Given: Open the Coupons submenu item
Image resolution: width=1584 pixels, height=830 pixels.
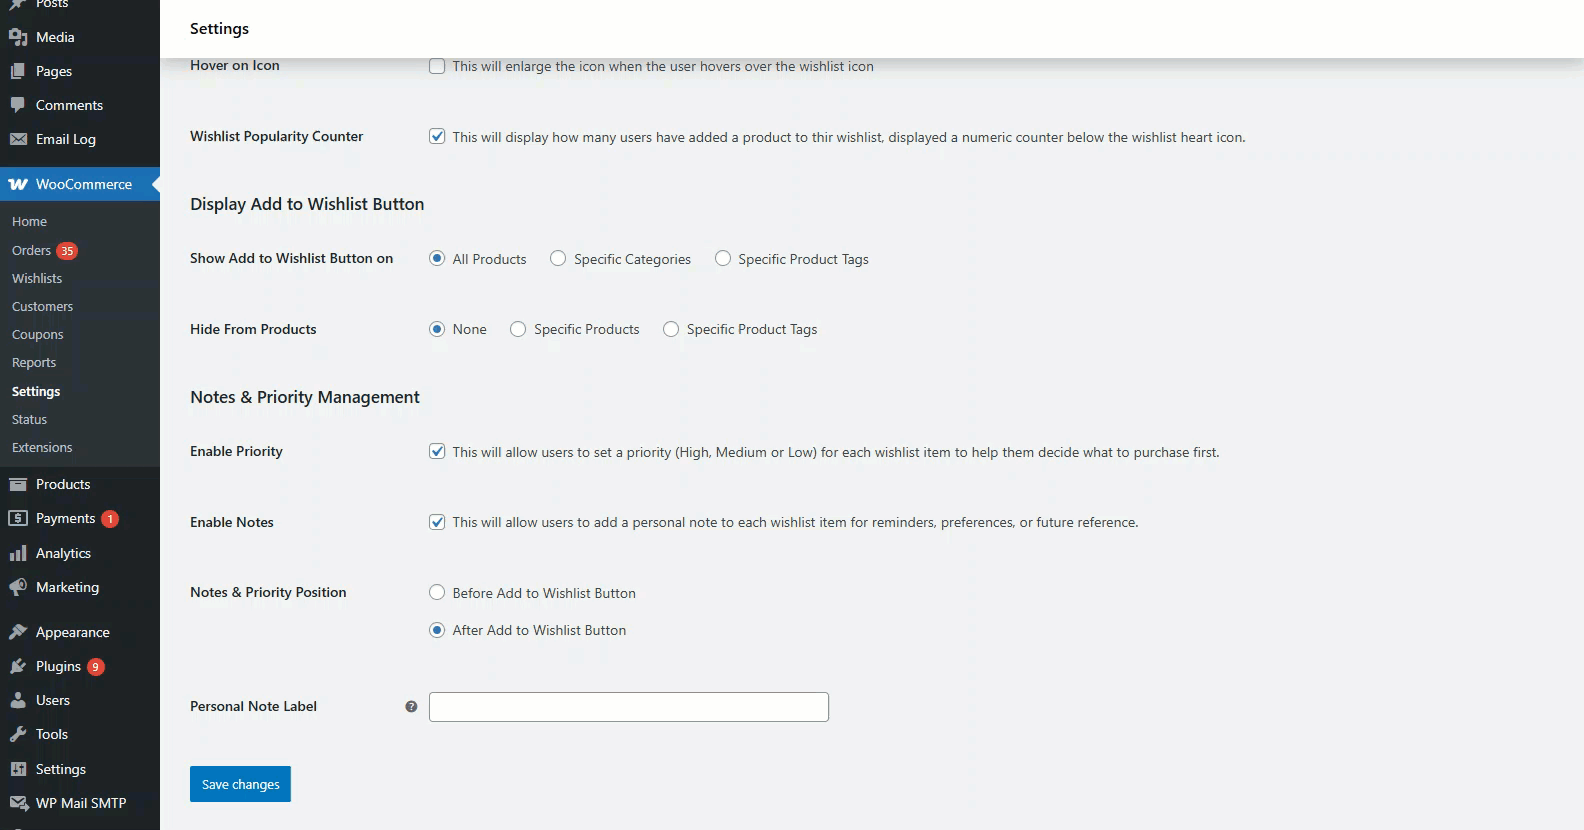Looking at the screenshot, I should 38,334.
